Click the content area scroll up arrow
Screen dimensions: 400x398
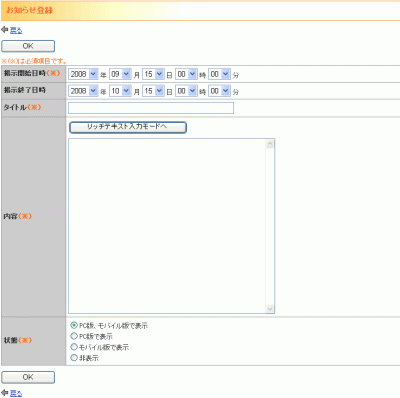click(270, 144)
